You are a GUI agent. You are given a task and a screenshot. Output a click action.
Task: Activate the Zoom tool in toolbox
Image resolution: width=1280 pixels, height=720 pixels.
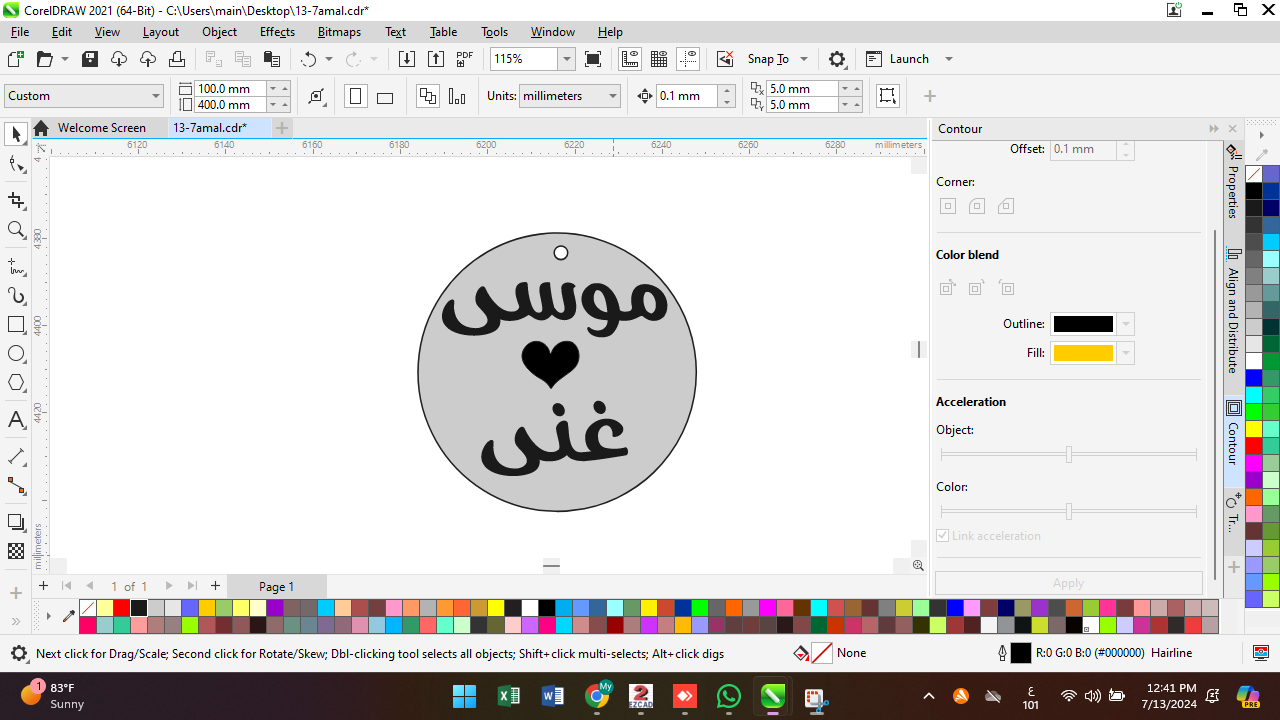pos(16,230)
